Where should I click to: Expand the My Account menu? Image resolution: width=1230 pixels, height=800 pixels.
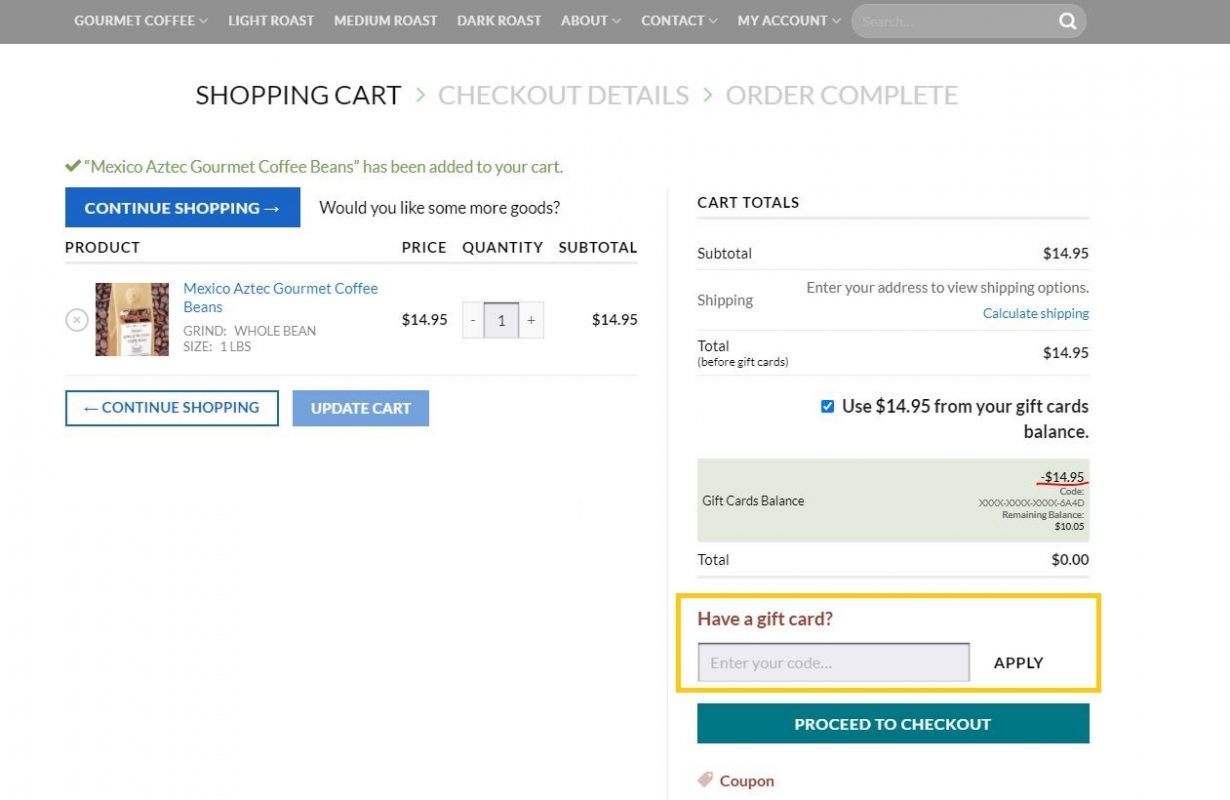click(x=788, y=20)
